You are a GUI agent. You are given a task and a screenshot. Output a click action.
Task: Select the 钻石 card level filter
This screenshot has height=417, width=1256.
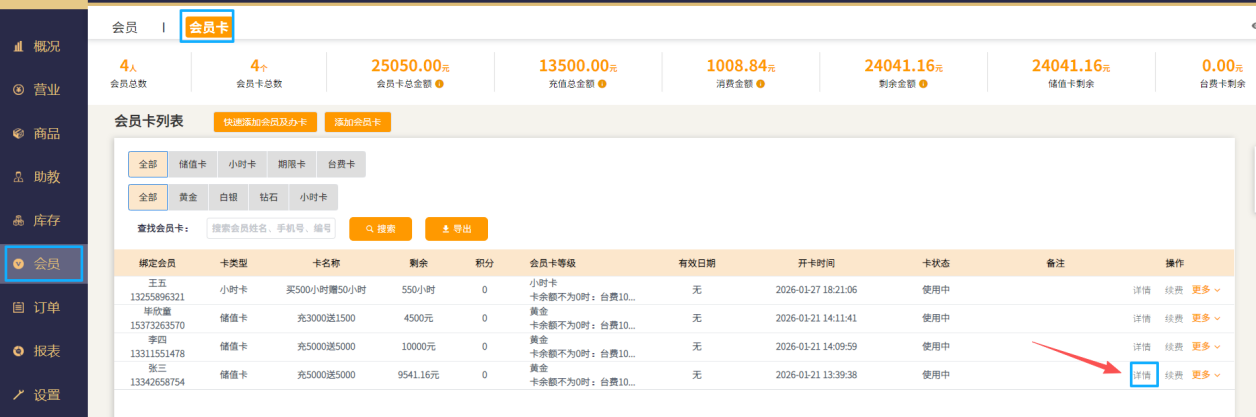click(x=268, y=197)
